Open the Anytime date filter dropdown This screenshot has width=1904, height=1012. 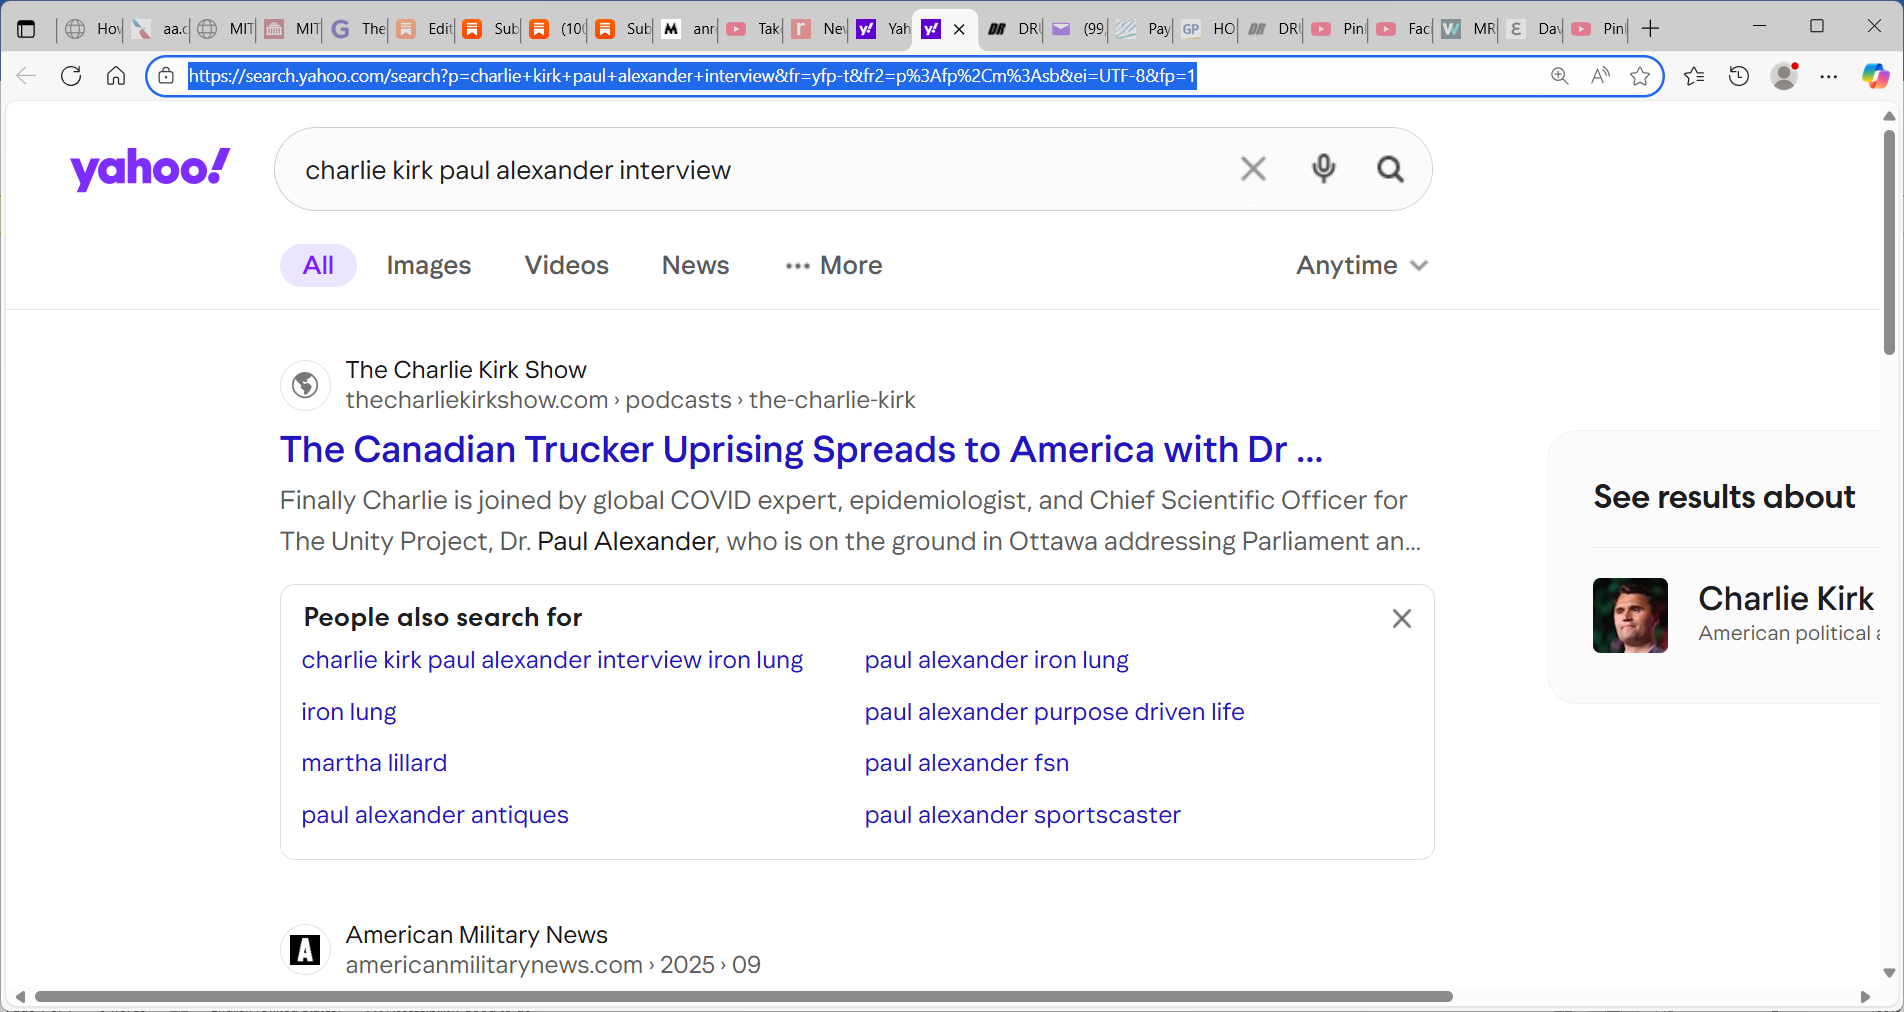[x=1362, y=266]
